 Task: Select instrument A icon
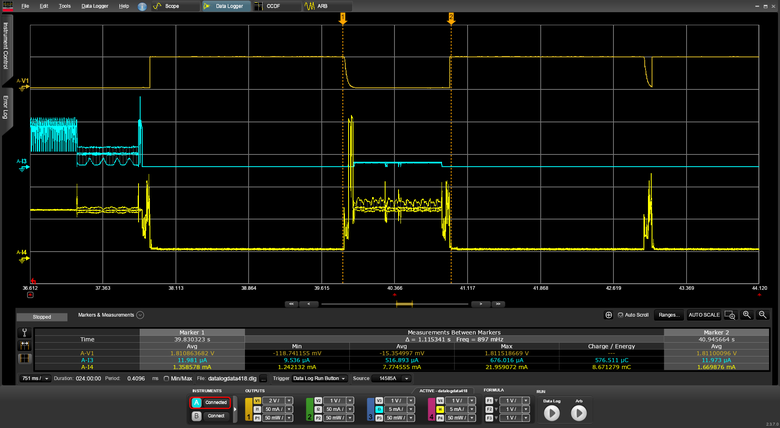[196, 403]
